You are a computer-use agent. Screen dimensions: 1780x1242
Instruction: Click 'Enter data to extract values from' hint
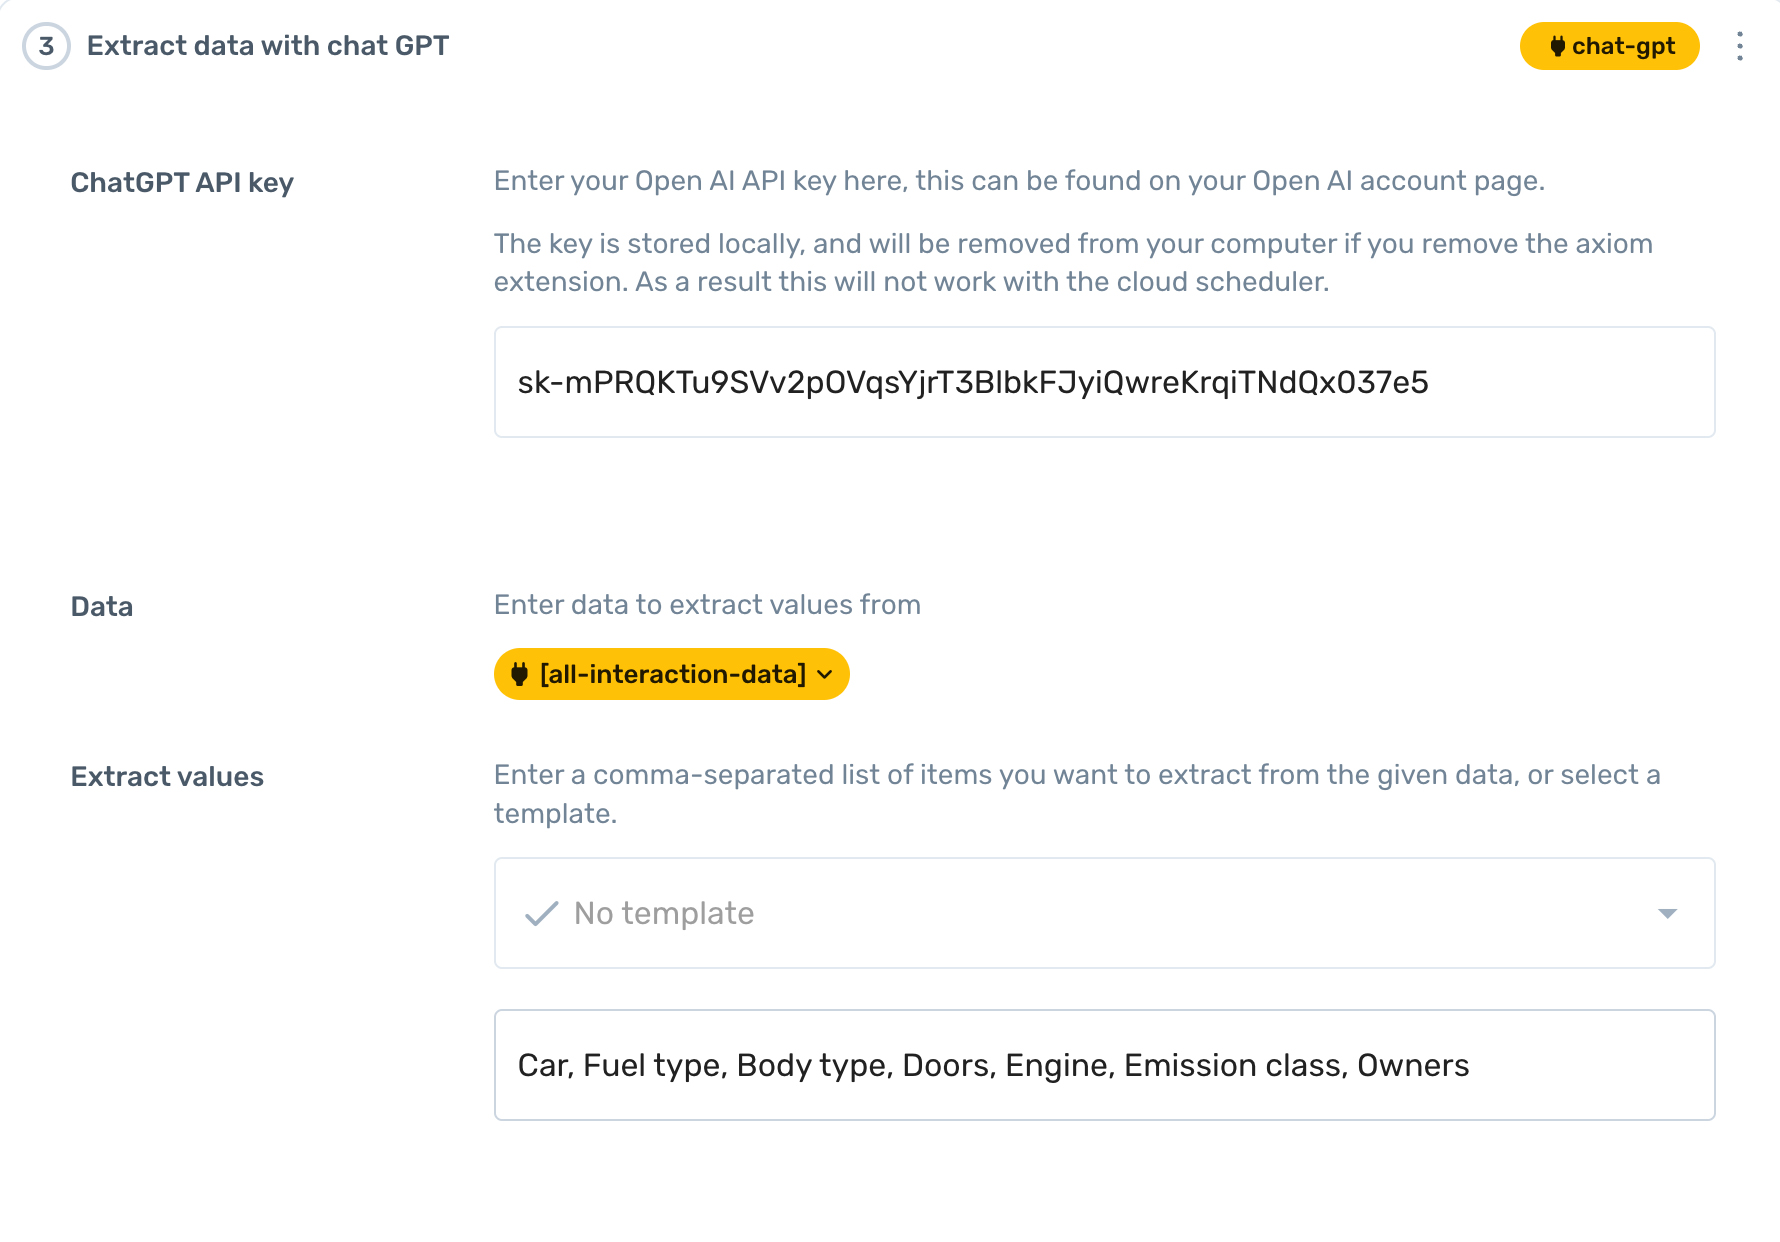click(707, 605)
